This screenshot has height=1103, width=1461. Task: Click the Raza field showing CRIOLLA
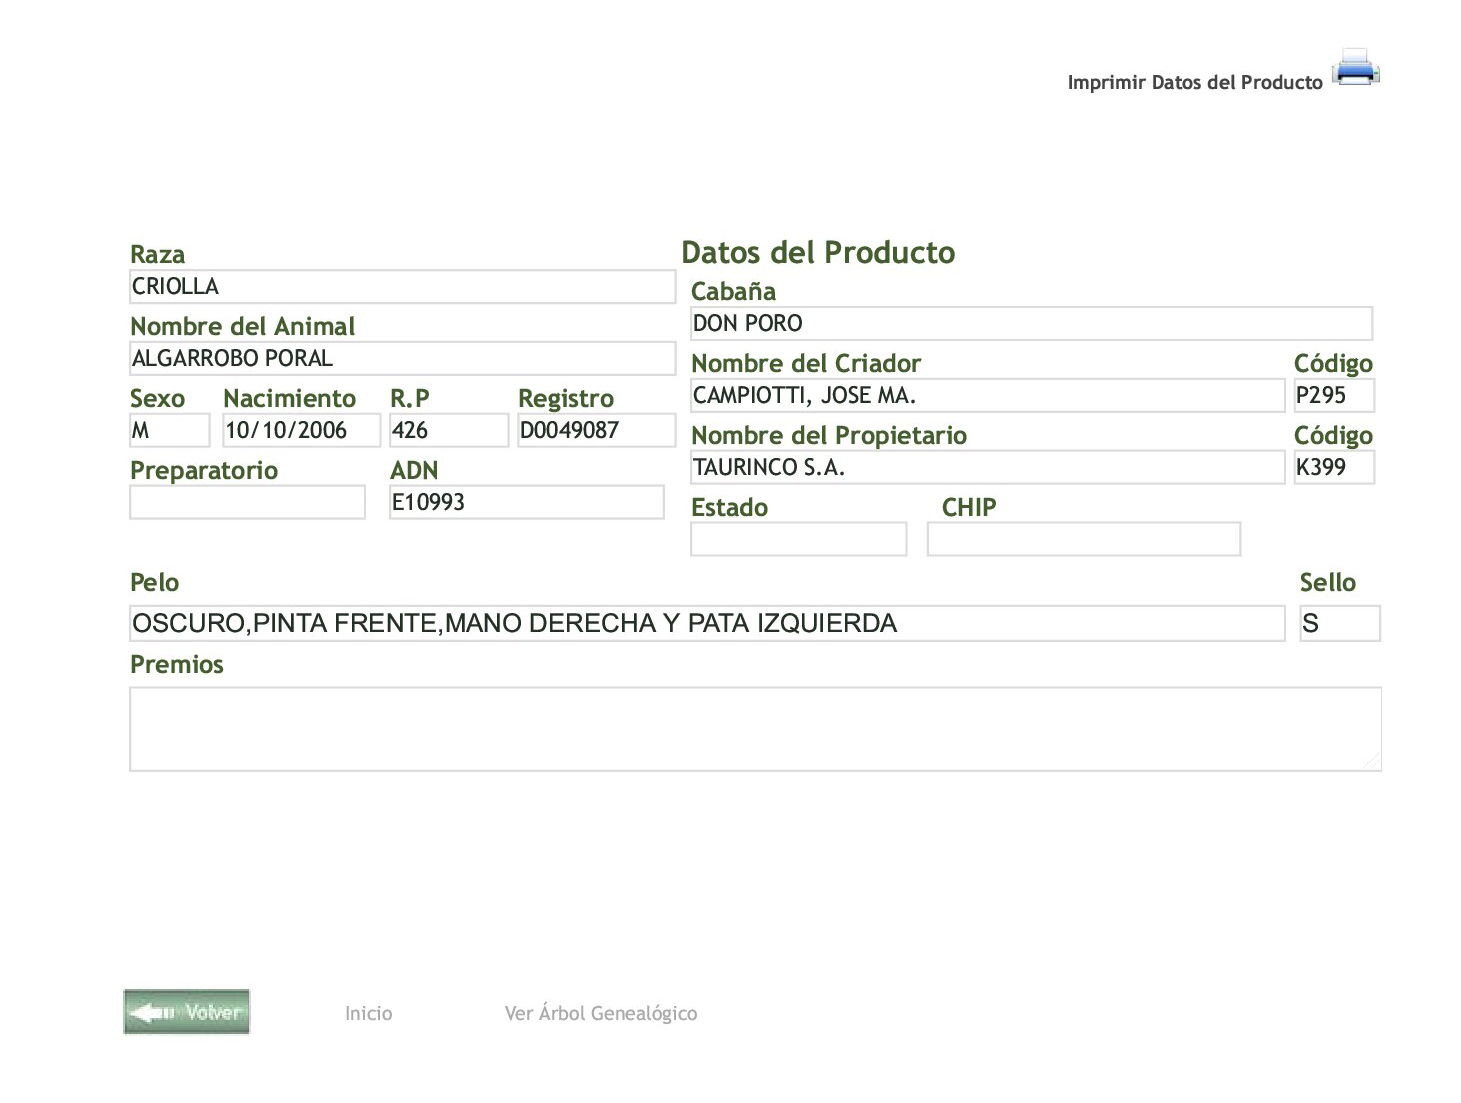point(402,287)
